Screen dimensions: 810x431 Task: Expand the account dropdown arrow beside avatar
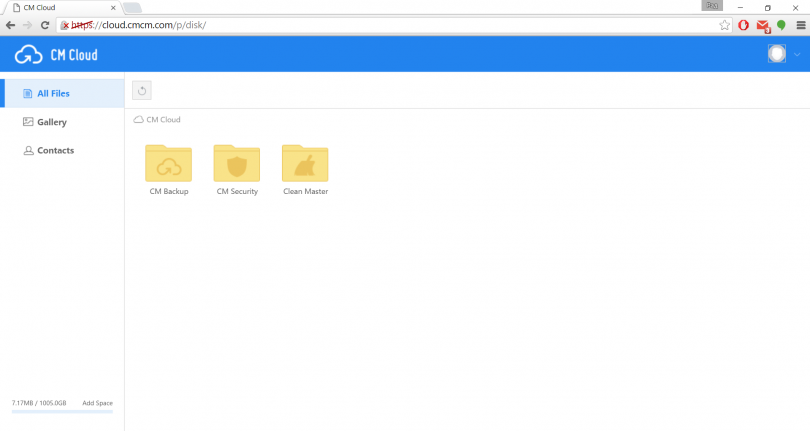pos(797,55)
